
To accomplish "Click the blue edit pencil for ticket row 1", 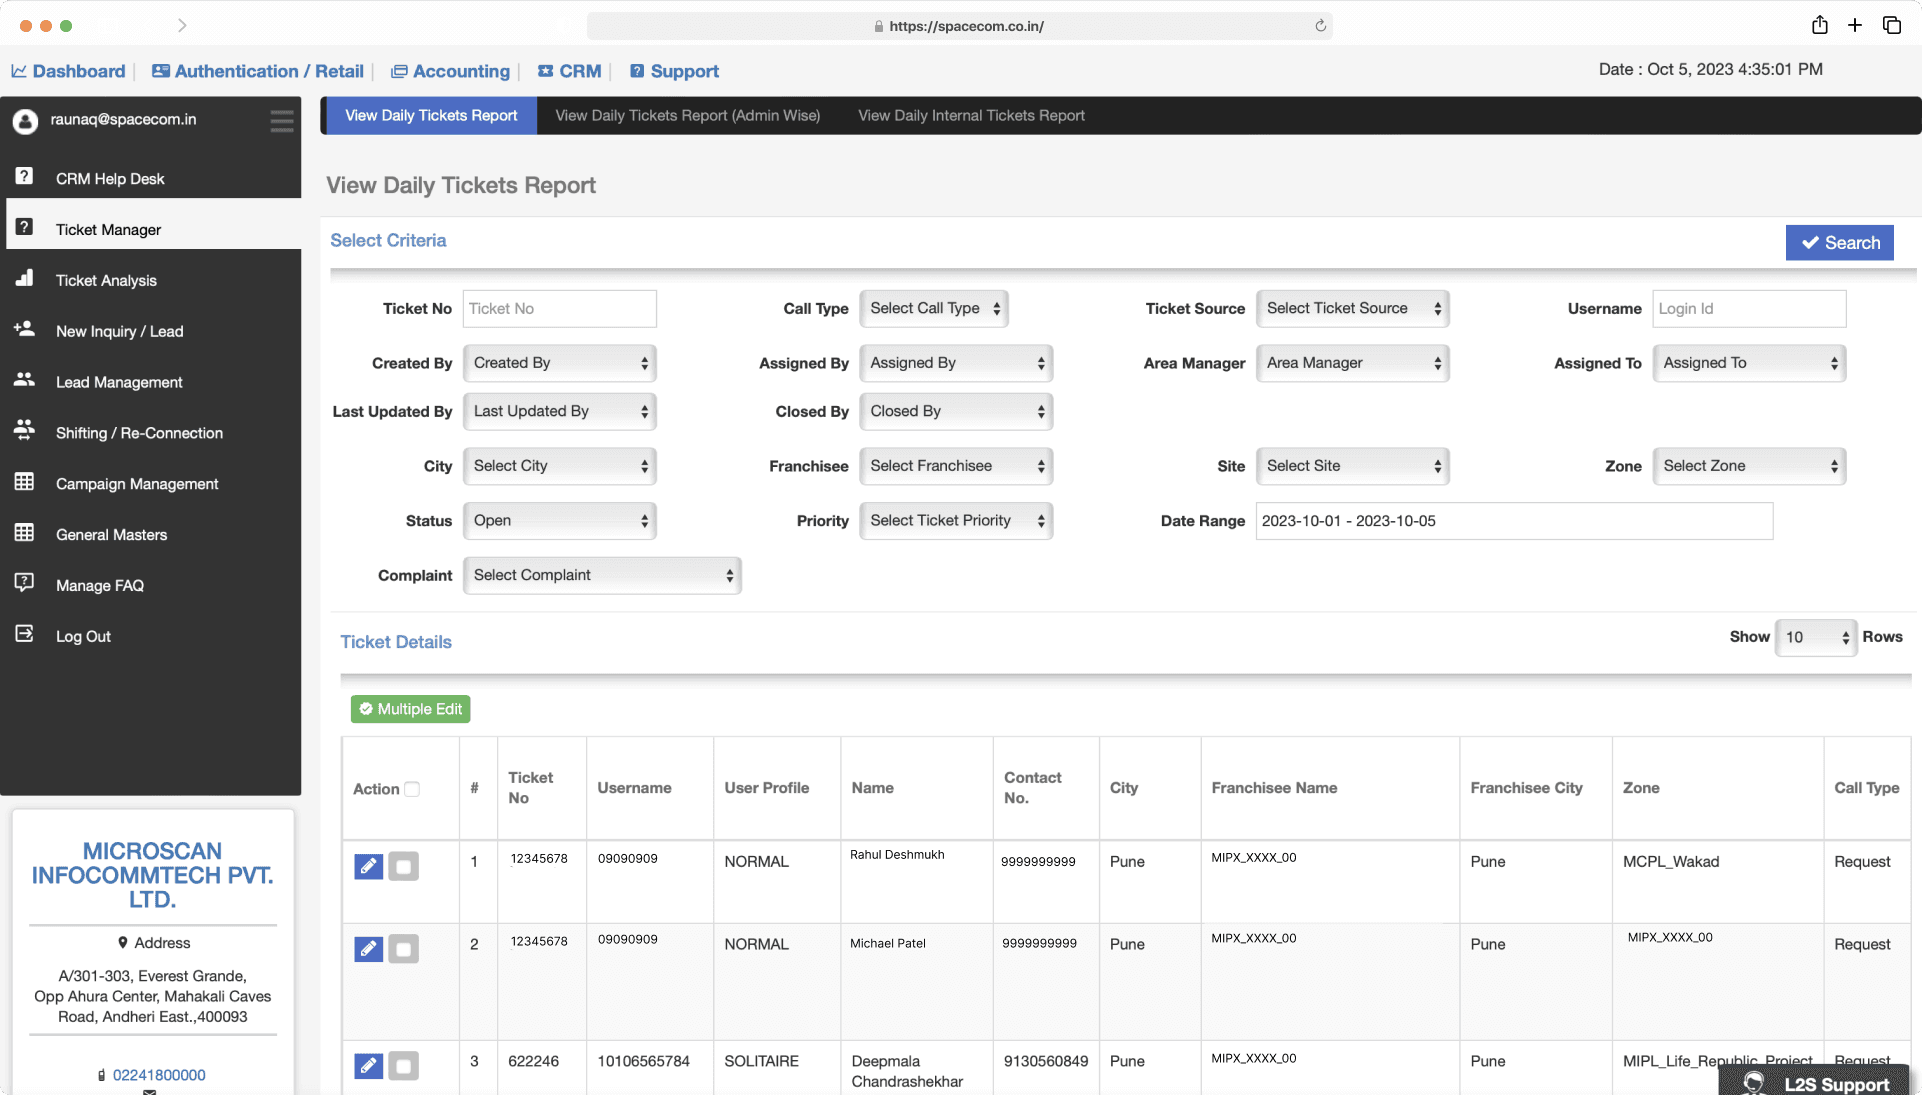I will [368, 866].
